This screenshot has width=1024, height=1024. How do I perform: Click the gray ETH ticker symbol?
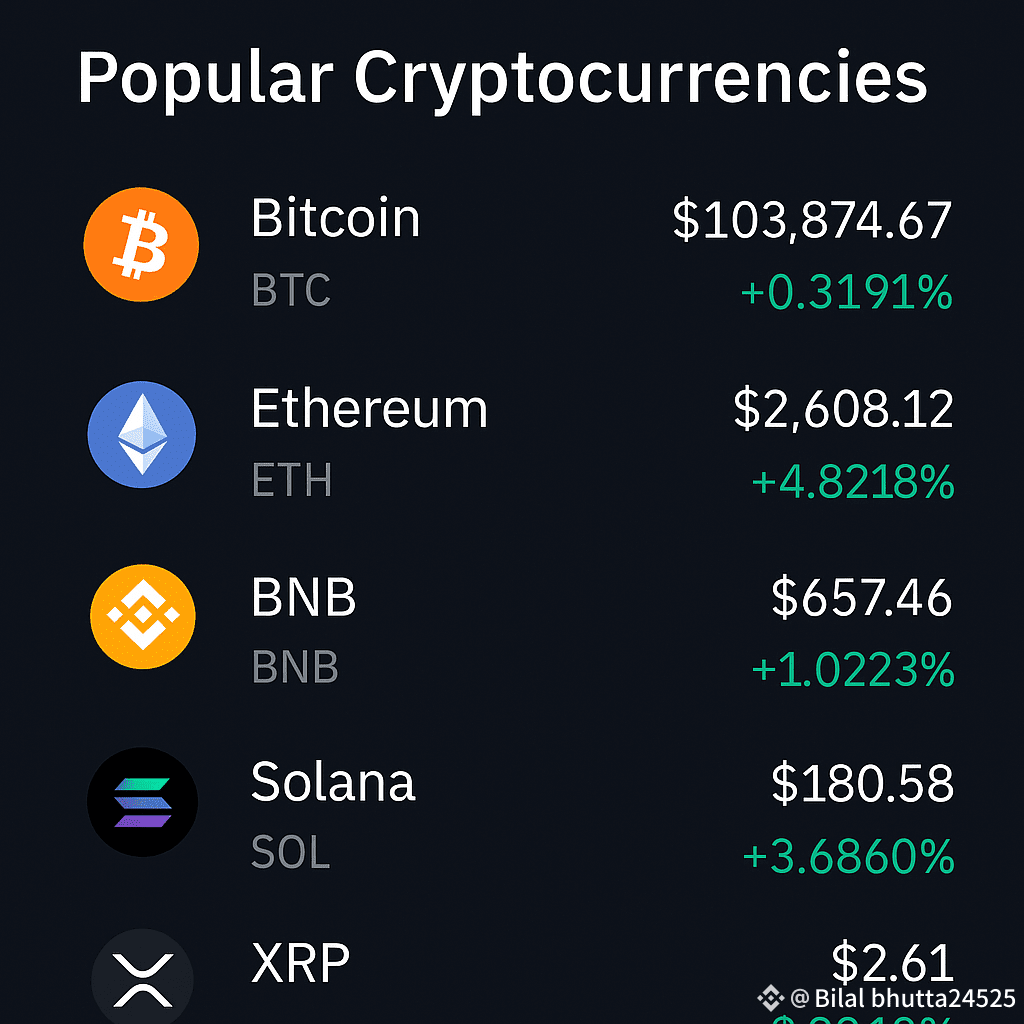pyautogui.click(x=291, y=481)
